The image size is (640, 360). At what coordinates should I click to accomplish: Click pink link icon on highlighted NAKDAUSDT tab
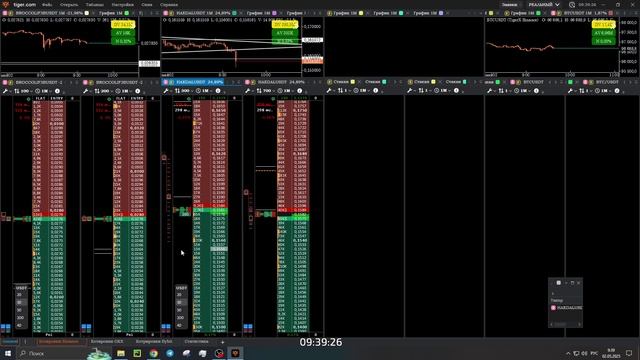(x=166, y=82)
